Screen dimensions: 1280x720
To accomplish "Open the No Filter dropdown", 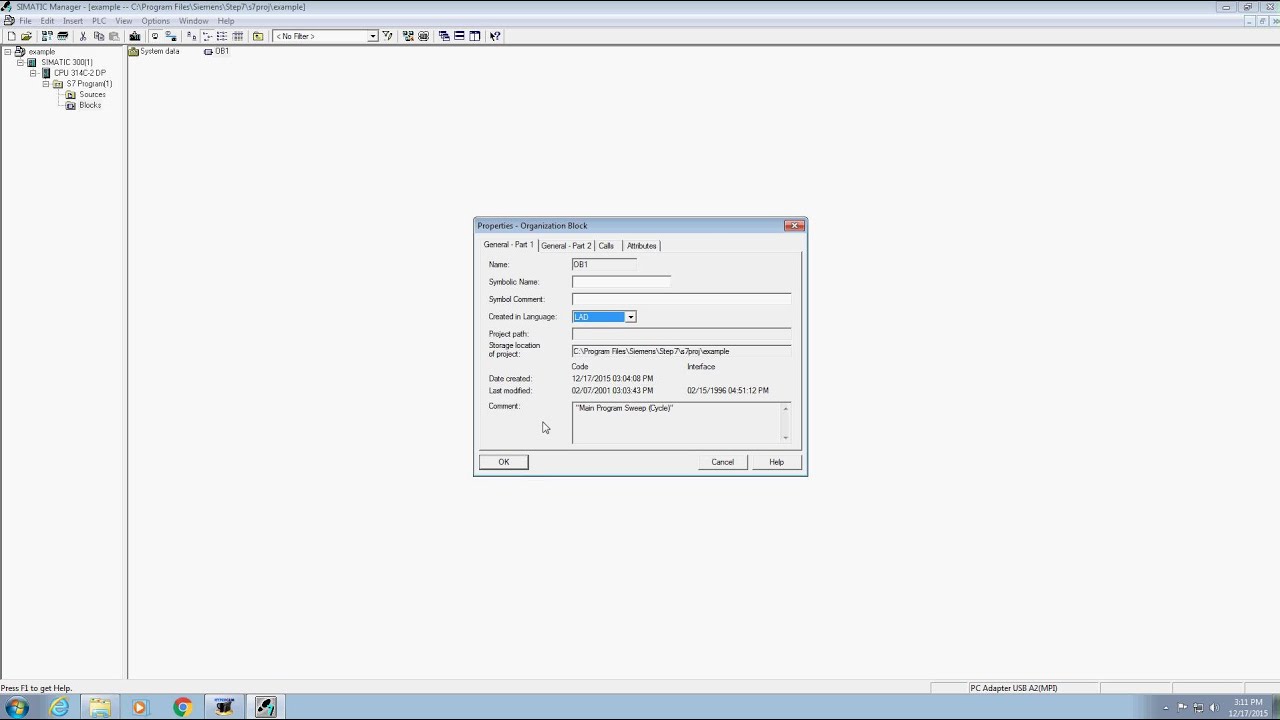I will click(x=373, y=36).
